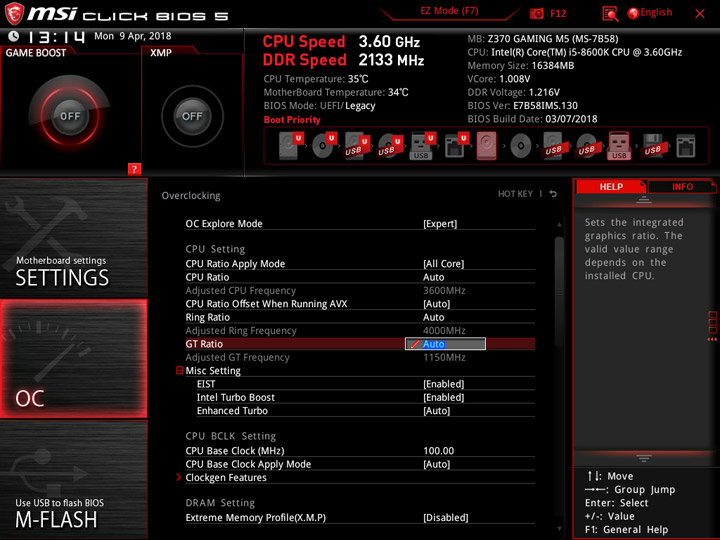Click the F12 label in the top bar

tap(558, 14)
